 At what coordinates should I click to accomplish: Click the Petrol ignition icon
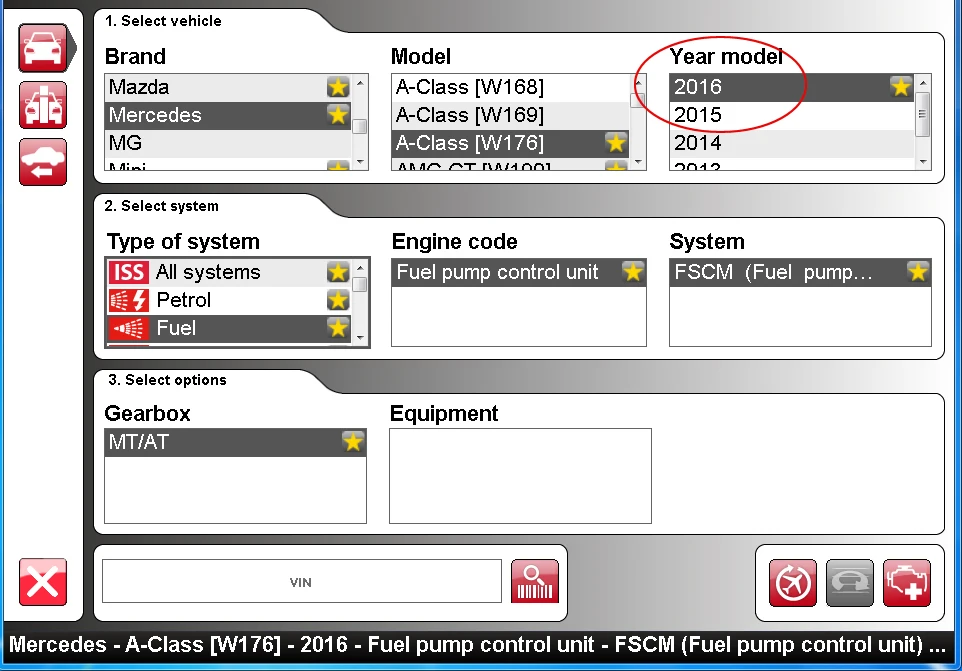[128, 300]
